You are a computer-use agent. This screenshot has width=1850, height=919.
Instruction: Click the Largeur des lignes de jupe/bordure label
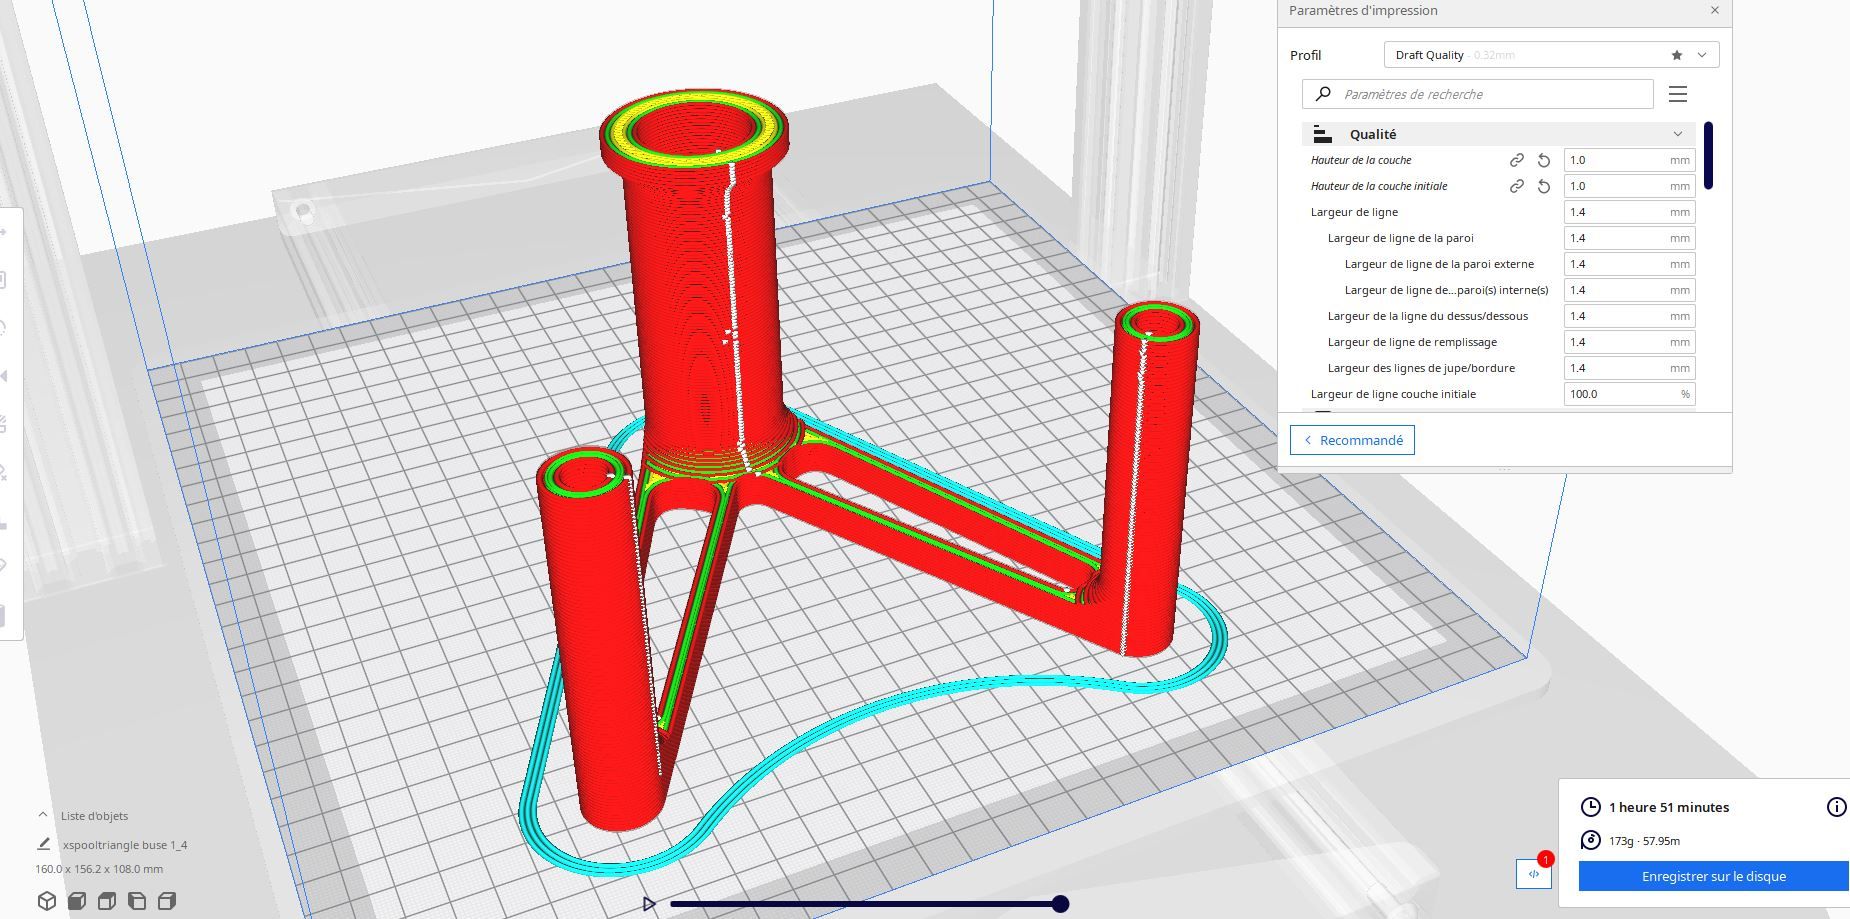[x=1421, y=368]
